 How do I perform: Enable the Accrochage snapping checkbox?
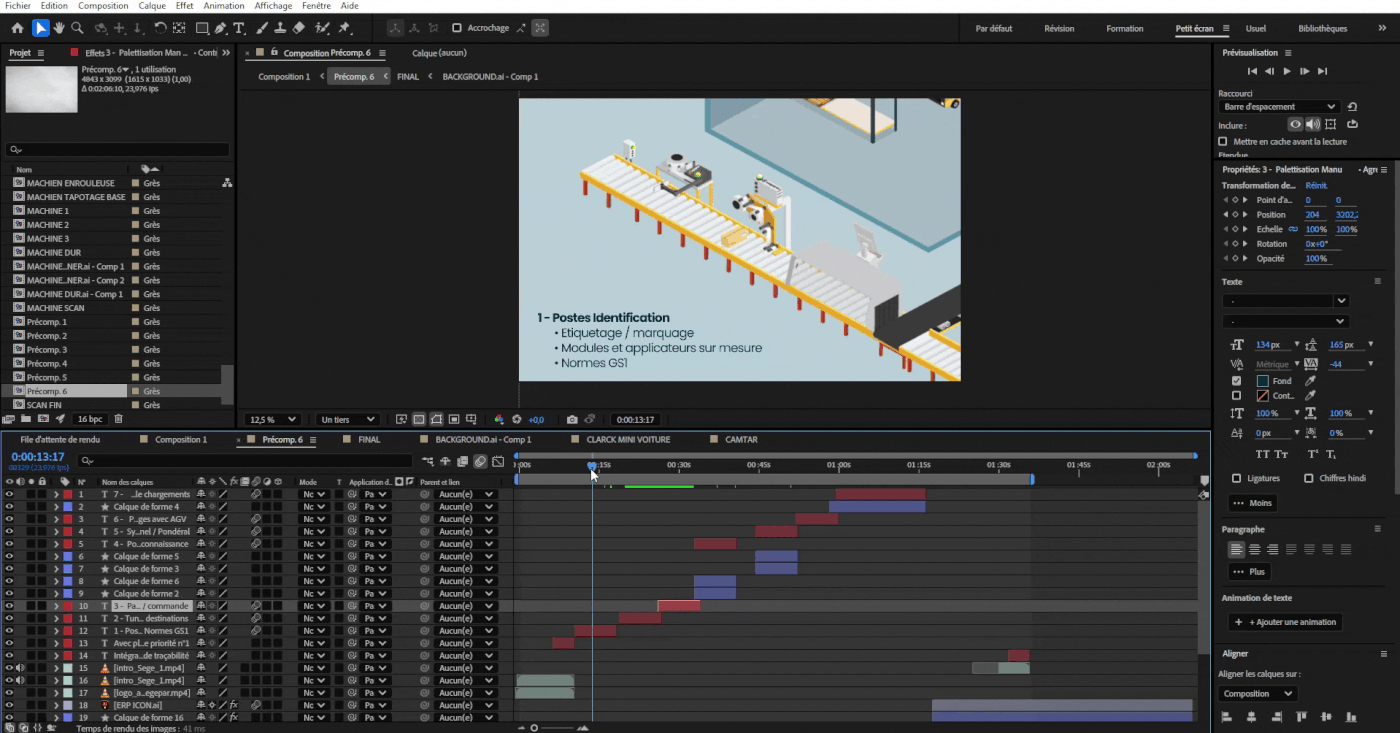(x=456, y=28)
